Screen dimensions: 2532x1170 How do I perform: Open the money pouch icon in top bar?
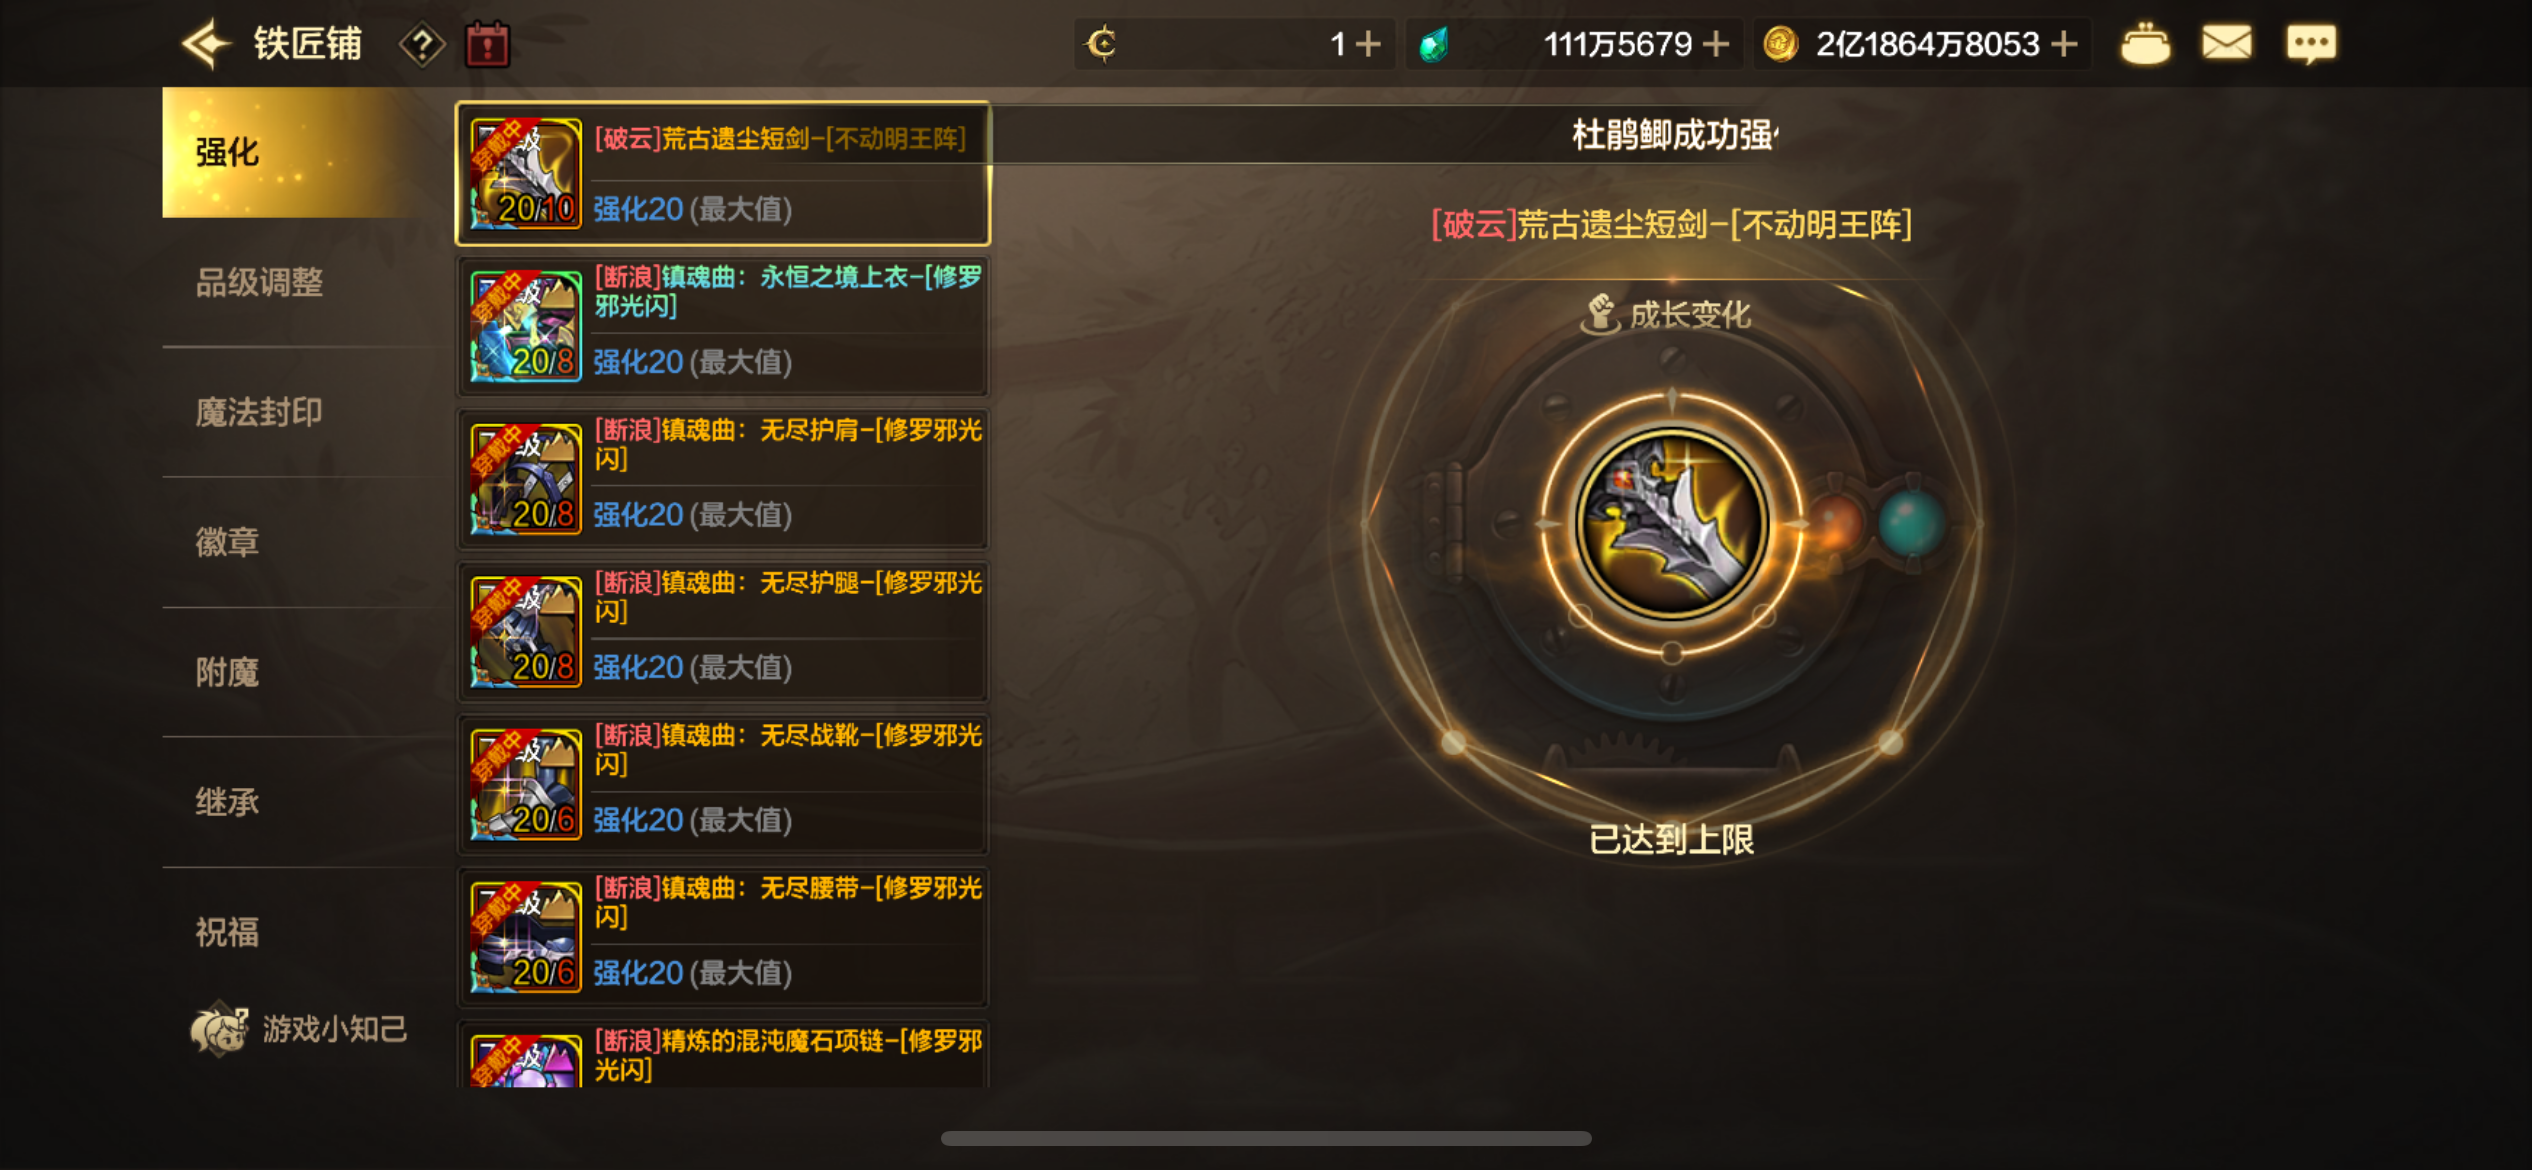2145,44
